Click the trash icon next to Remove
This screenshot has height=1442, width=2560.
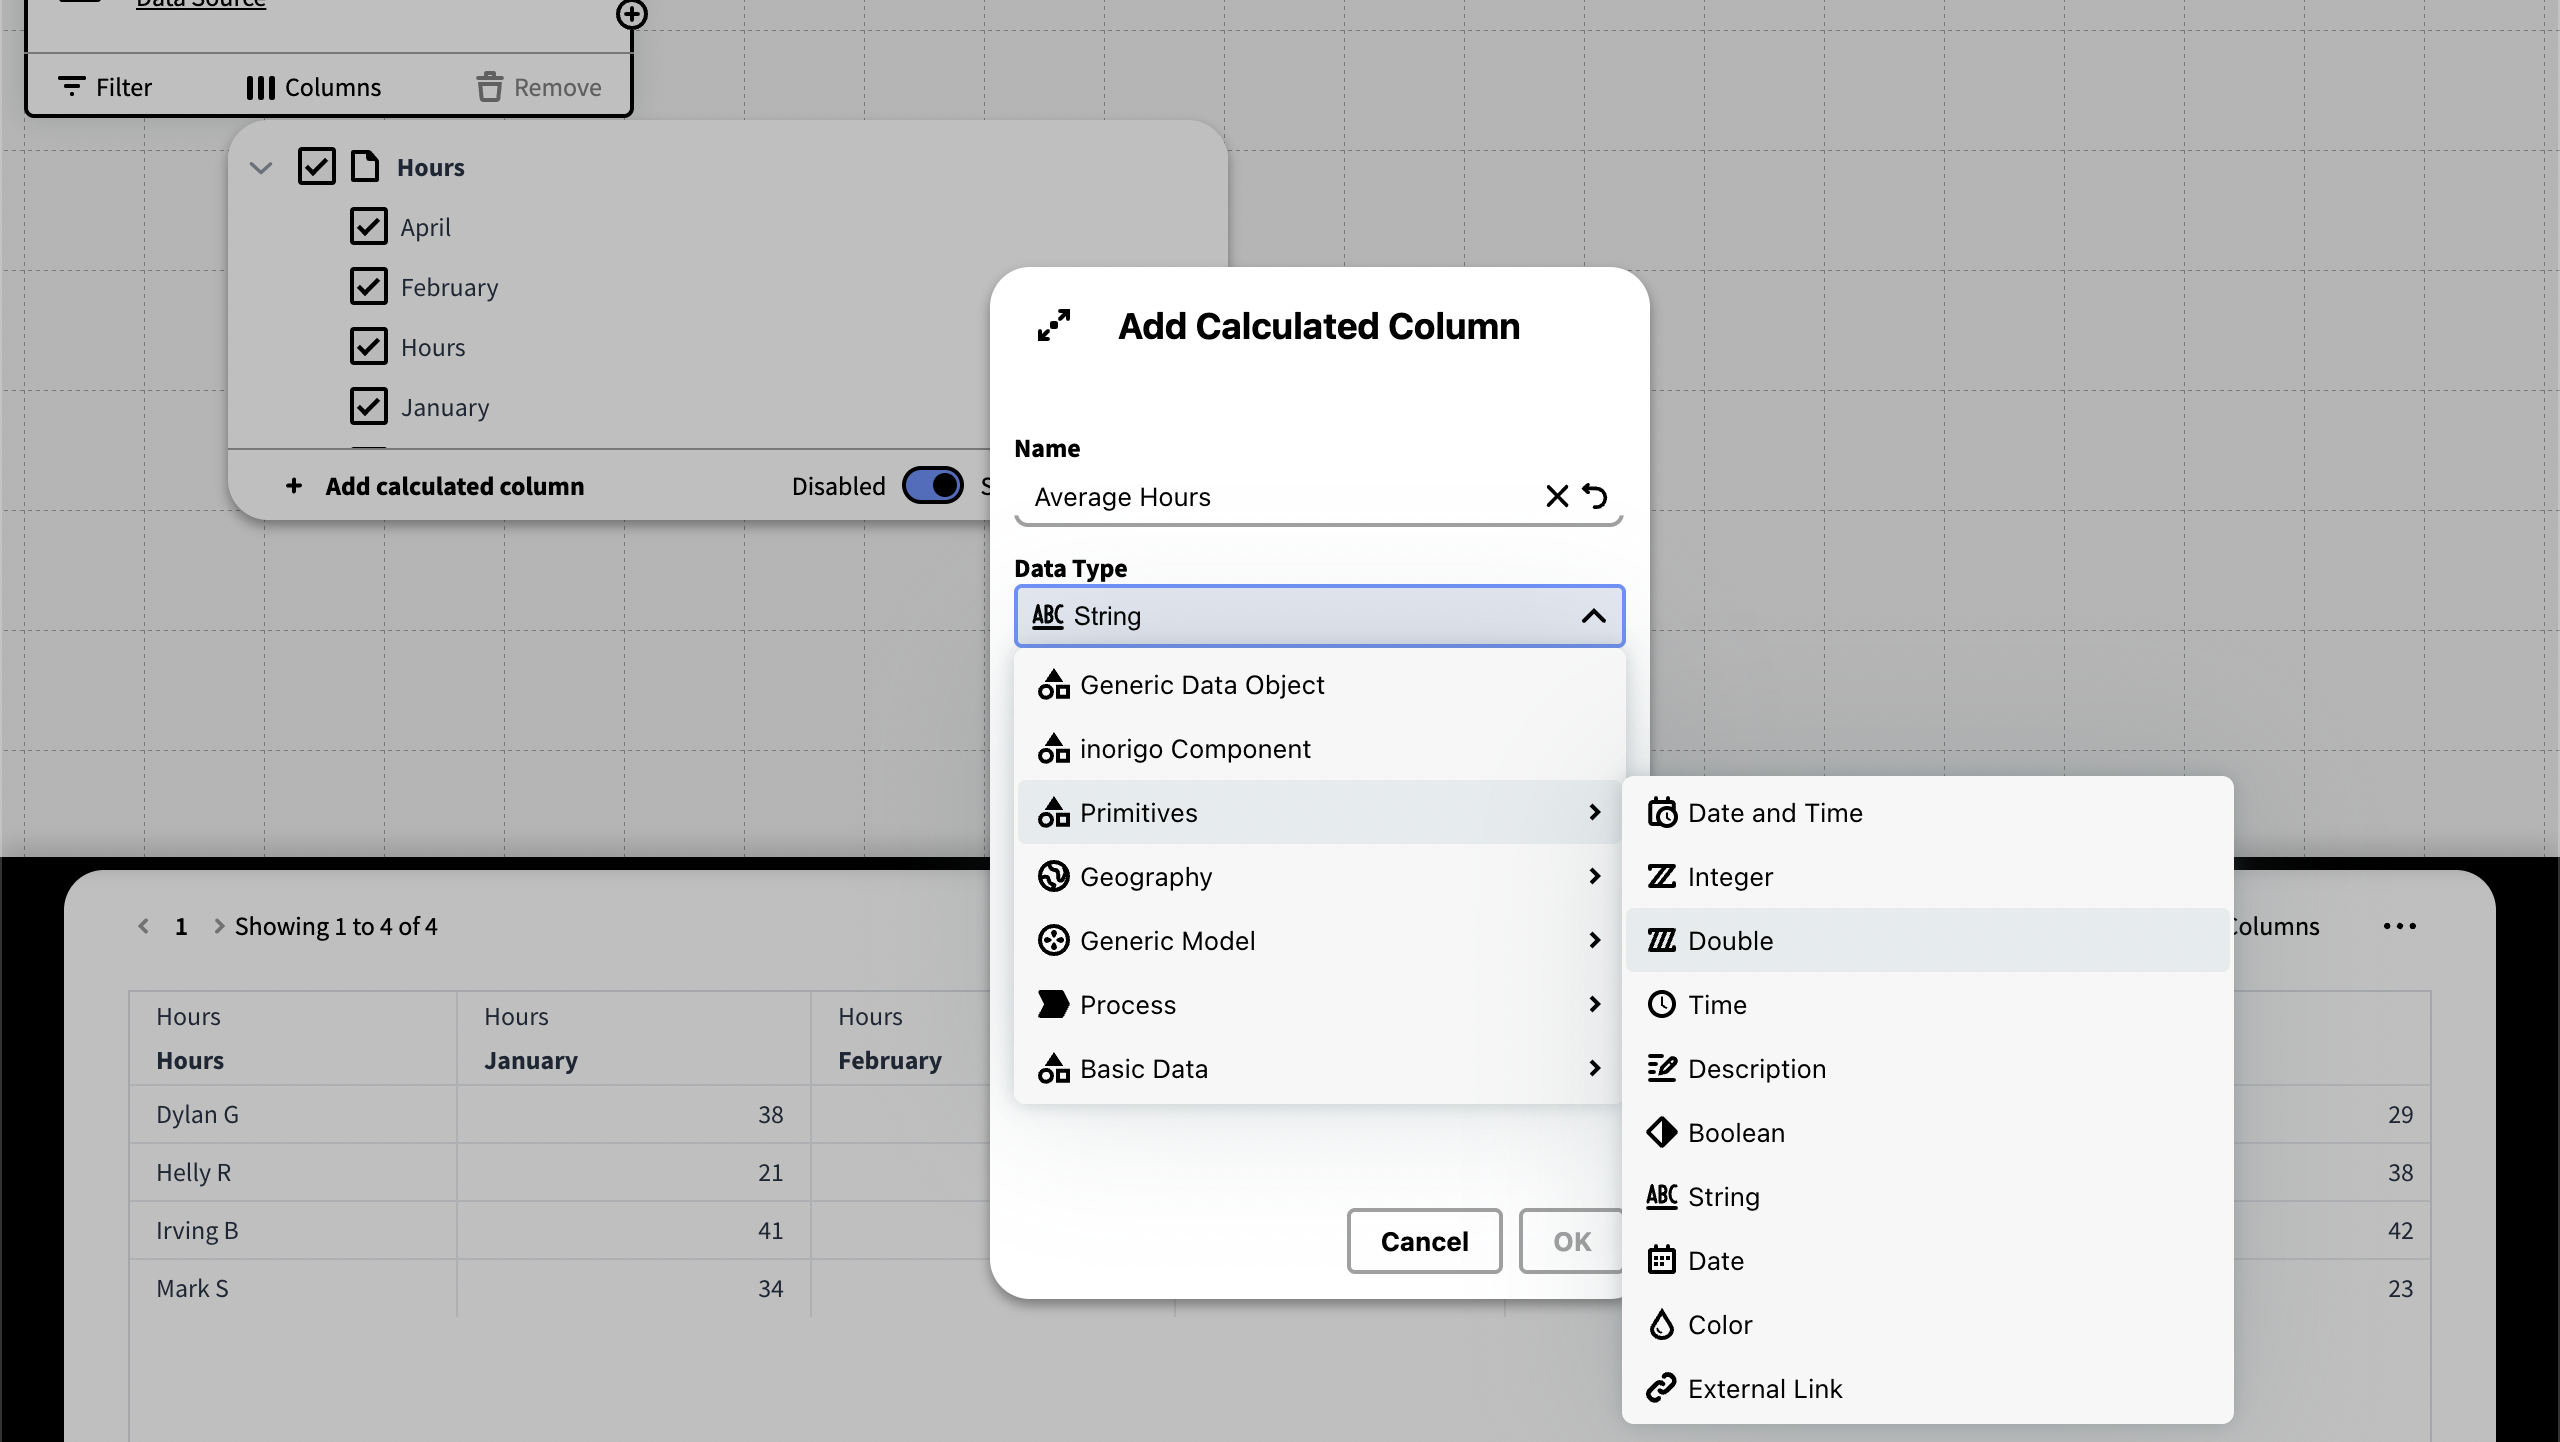tap(489, 87)
